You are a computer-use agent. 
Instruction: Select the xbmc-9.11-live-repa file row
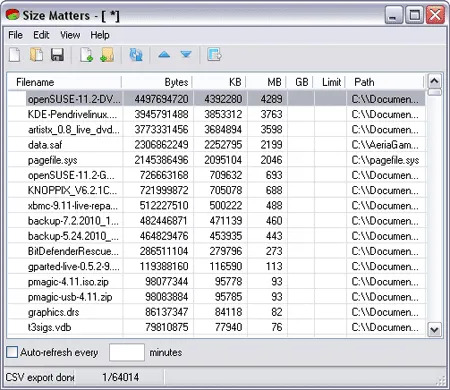click(216, 205)
